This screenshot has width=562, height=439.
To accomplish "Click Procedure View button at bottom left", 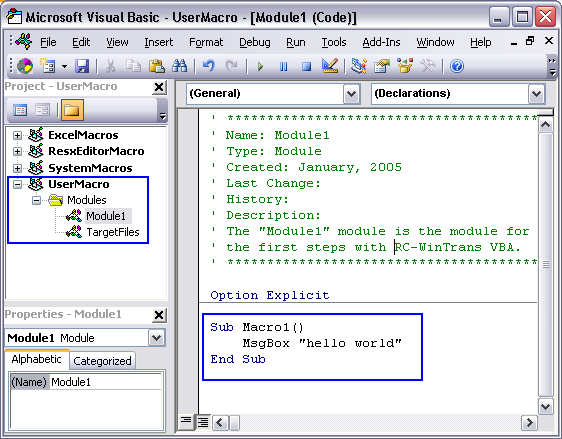I will [x=186, y=422].
